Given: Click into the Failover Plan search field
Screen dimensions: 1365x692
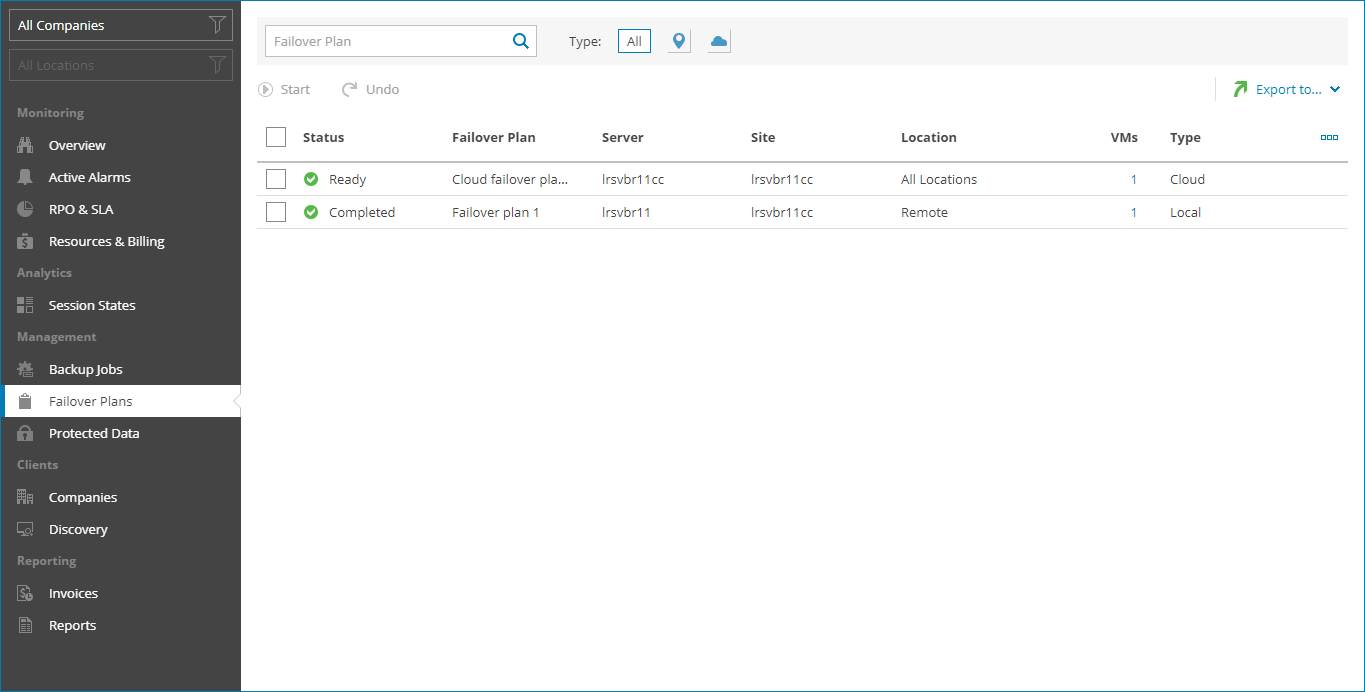Looking at the screenshot, I should tap(390, 41).
